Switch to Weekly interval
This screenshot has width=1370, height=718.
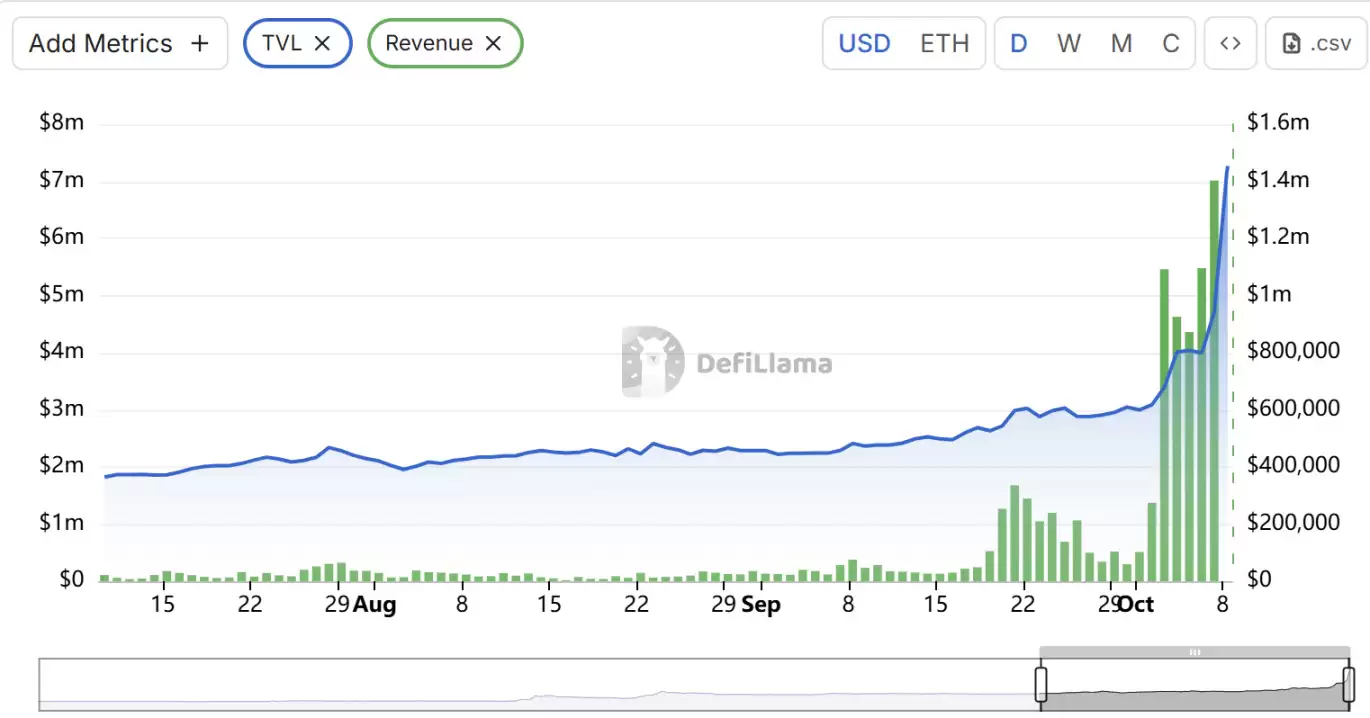pos(1069,43)
